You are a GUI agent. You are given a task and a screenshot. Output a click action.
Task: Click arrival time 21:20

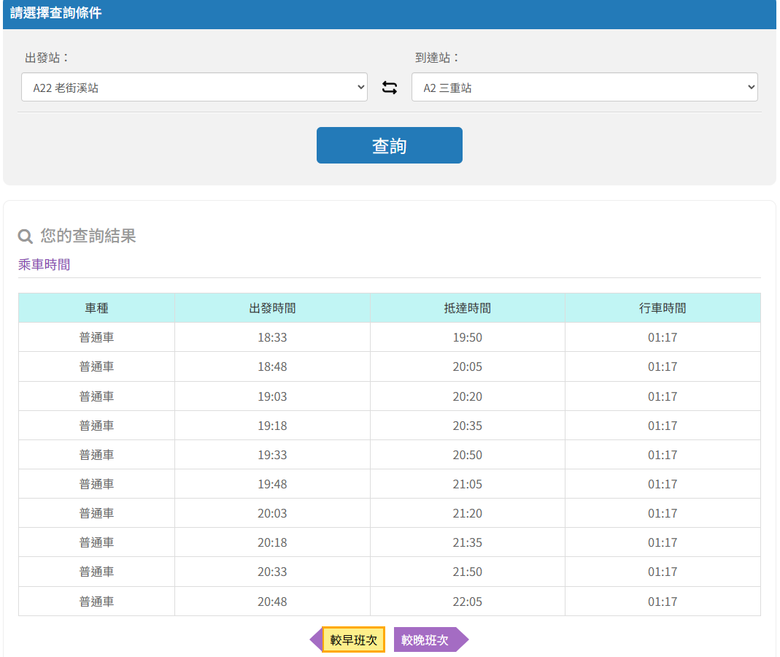(x=467, y=514)
